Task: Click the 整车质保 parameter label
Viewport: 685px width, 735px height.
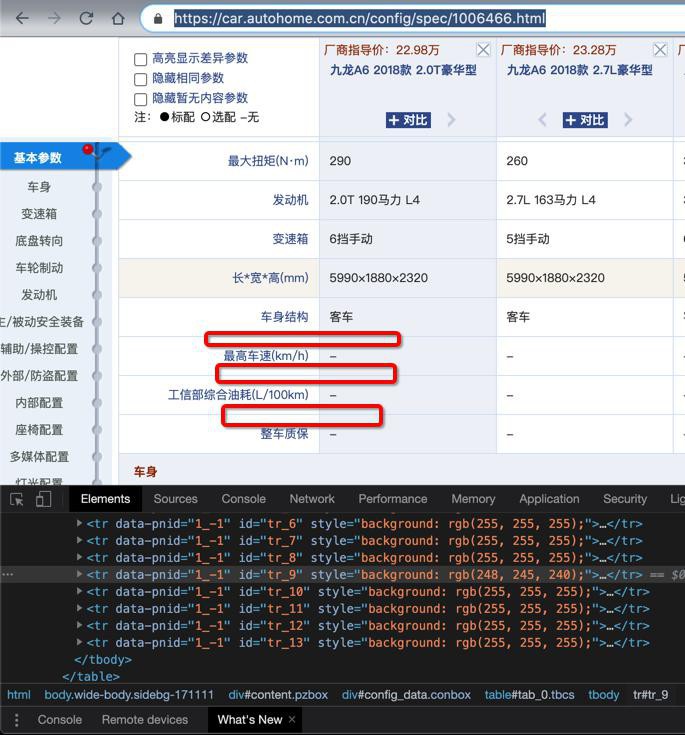Action: click(x=285, y=434)
